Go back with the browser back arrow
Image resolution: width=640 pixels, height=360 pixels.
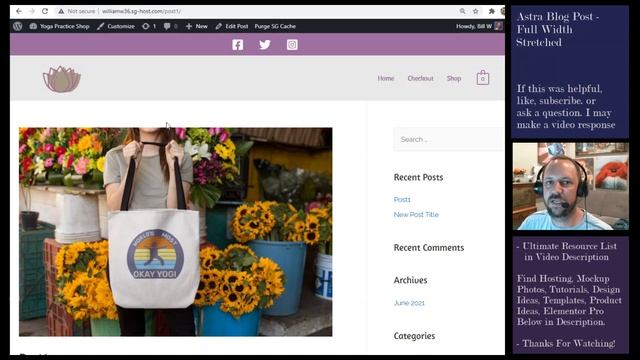(19, 11)
